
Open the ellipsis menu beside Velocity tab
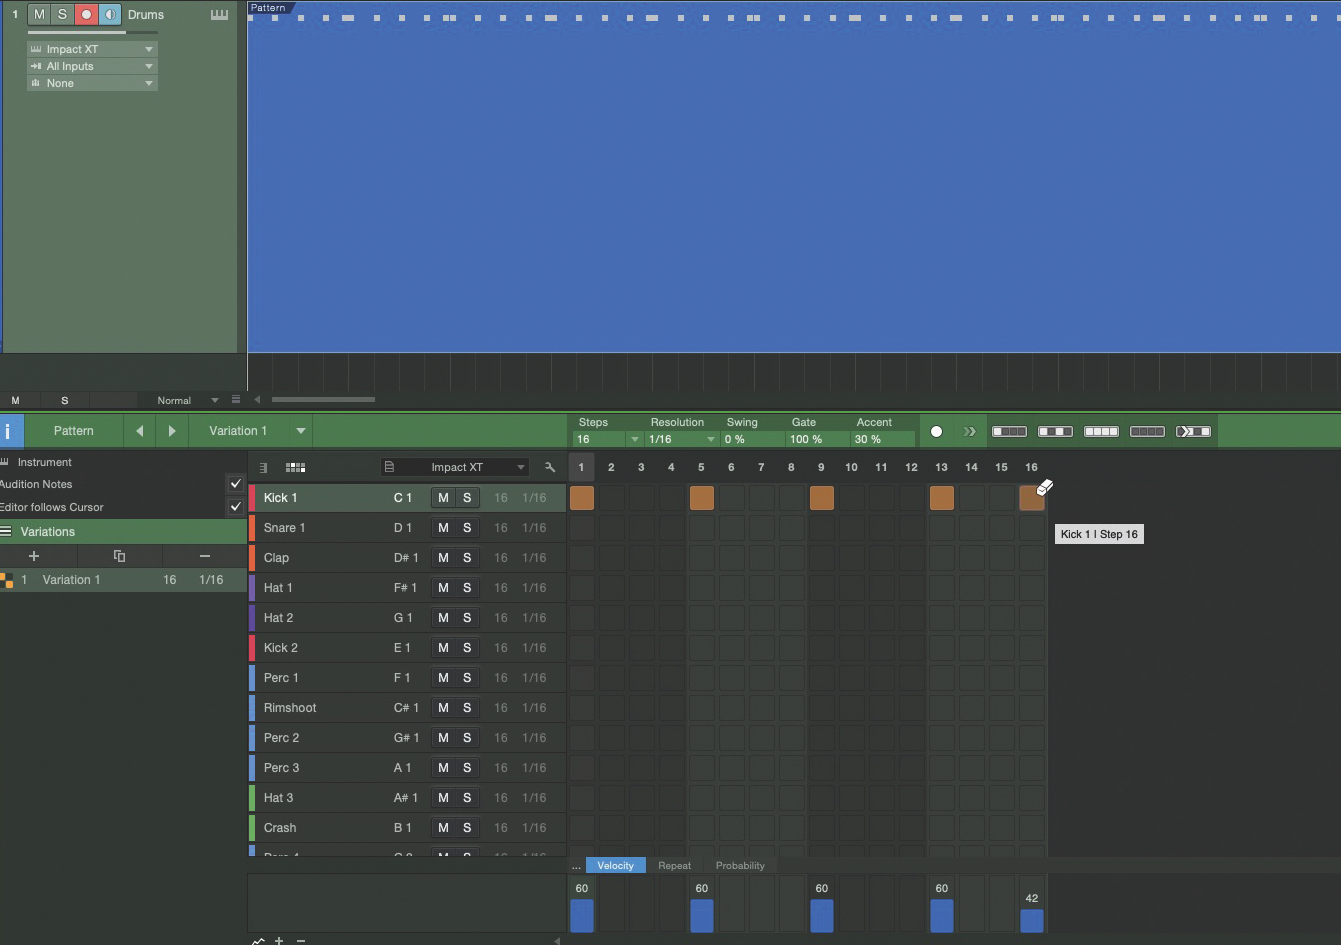(576, 866)
